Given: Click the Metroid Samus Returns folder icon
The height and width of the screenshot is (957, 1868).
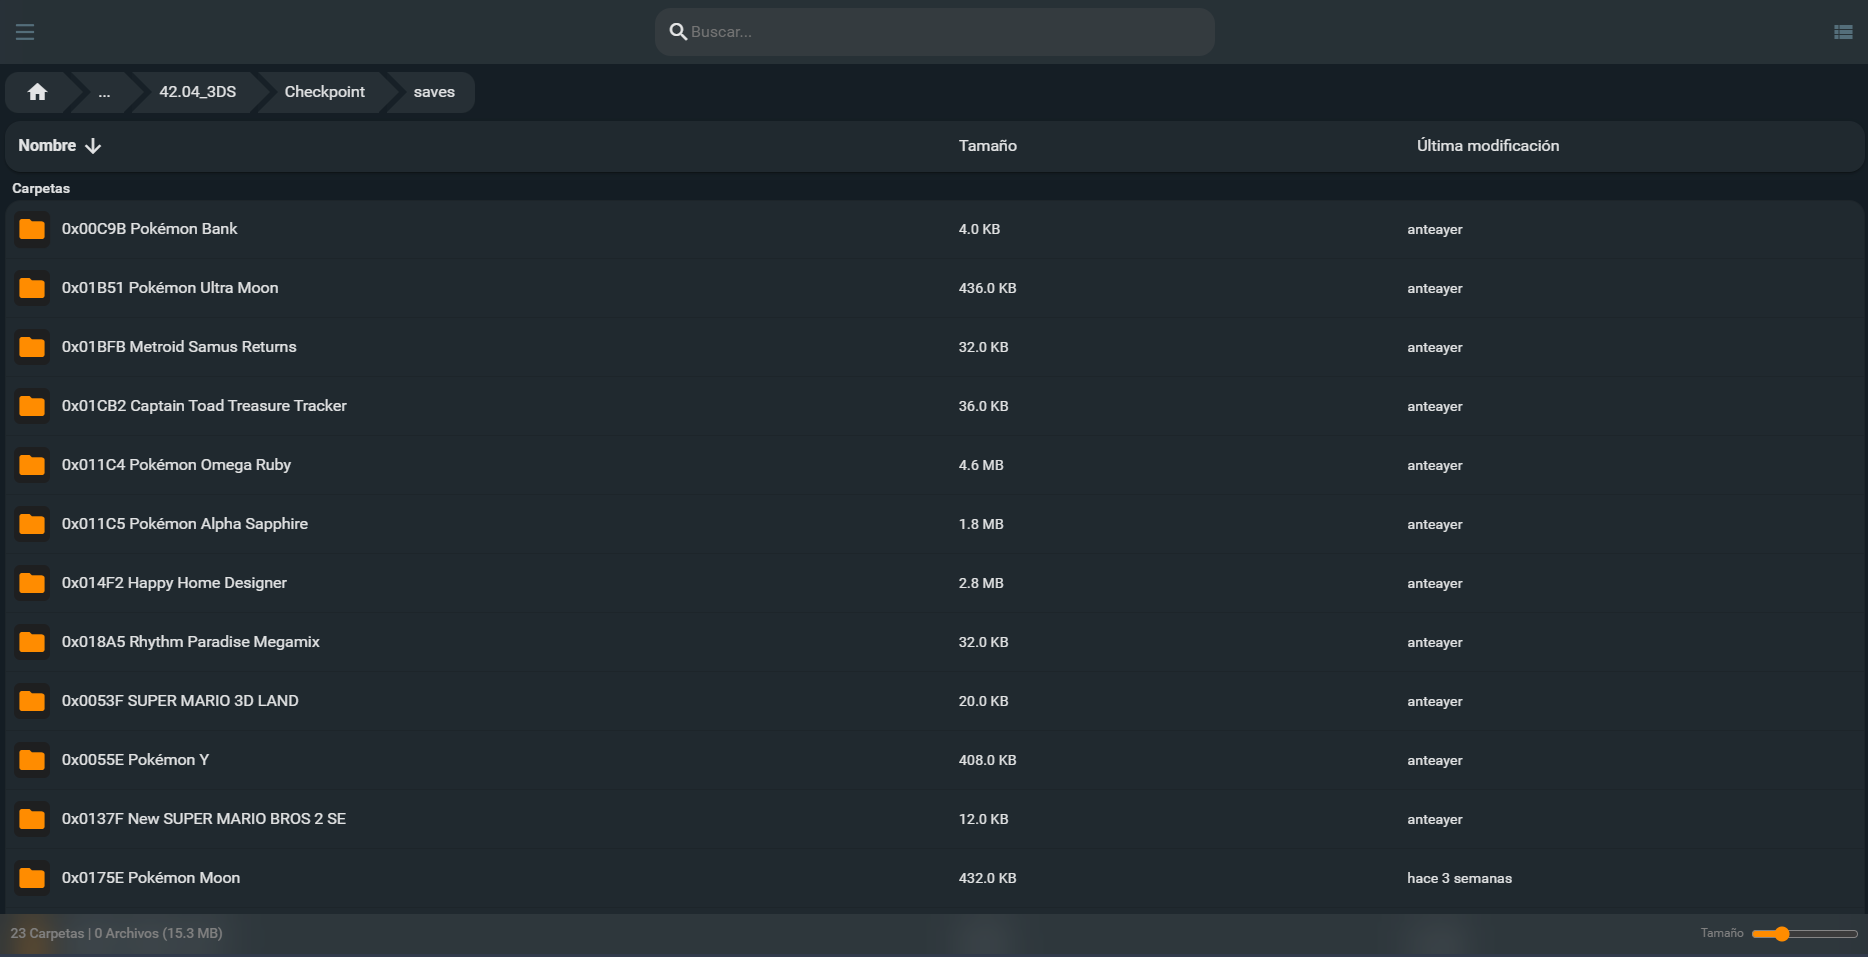Looking at the screenshot, I should tap(32, 347).
